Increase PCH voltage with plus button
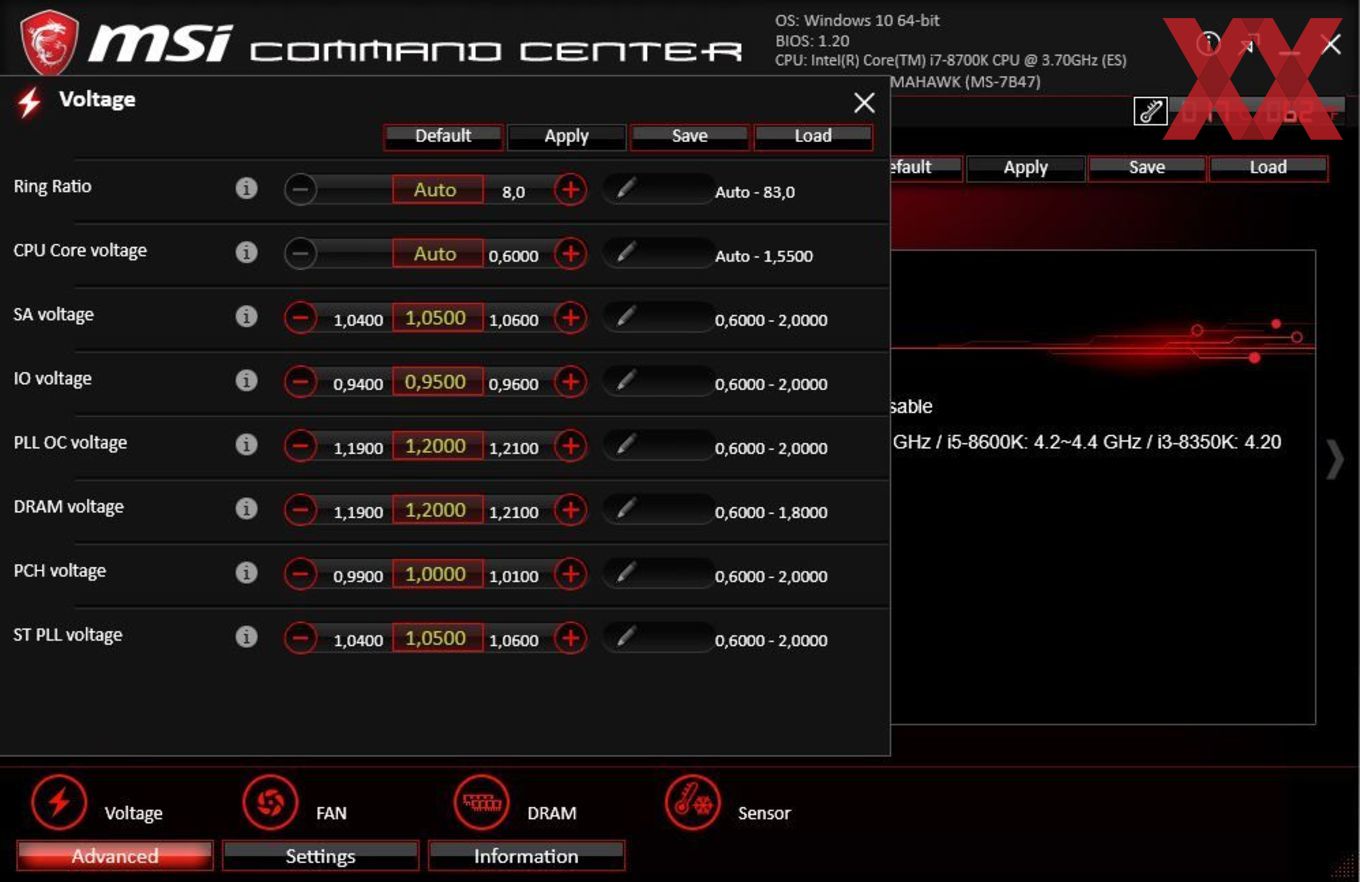1360x882 pixels. [570, 574]
